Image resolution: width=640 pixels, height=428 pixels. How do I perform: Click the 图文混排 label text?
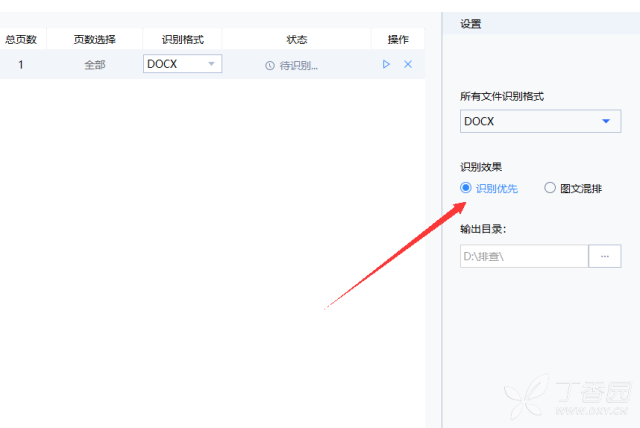581,188
